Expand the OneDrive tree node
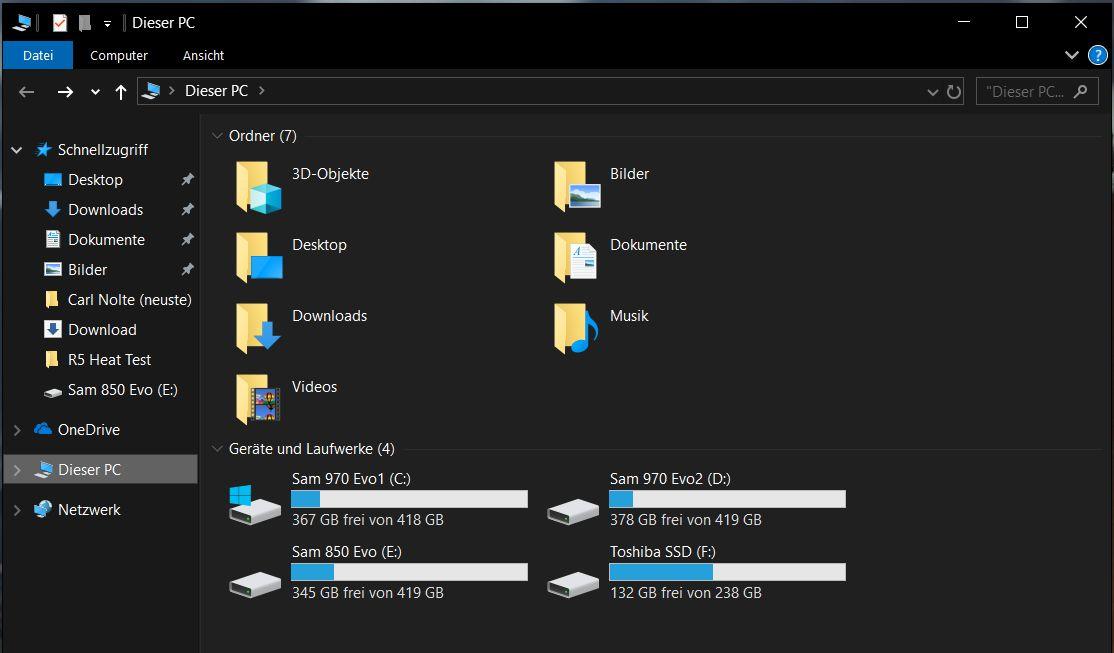Image resolution: width=1114 pixels, height=653 pixels. click(17, 430)
